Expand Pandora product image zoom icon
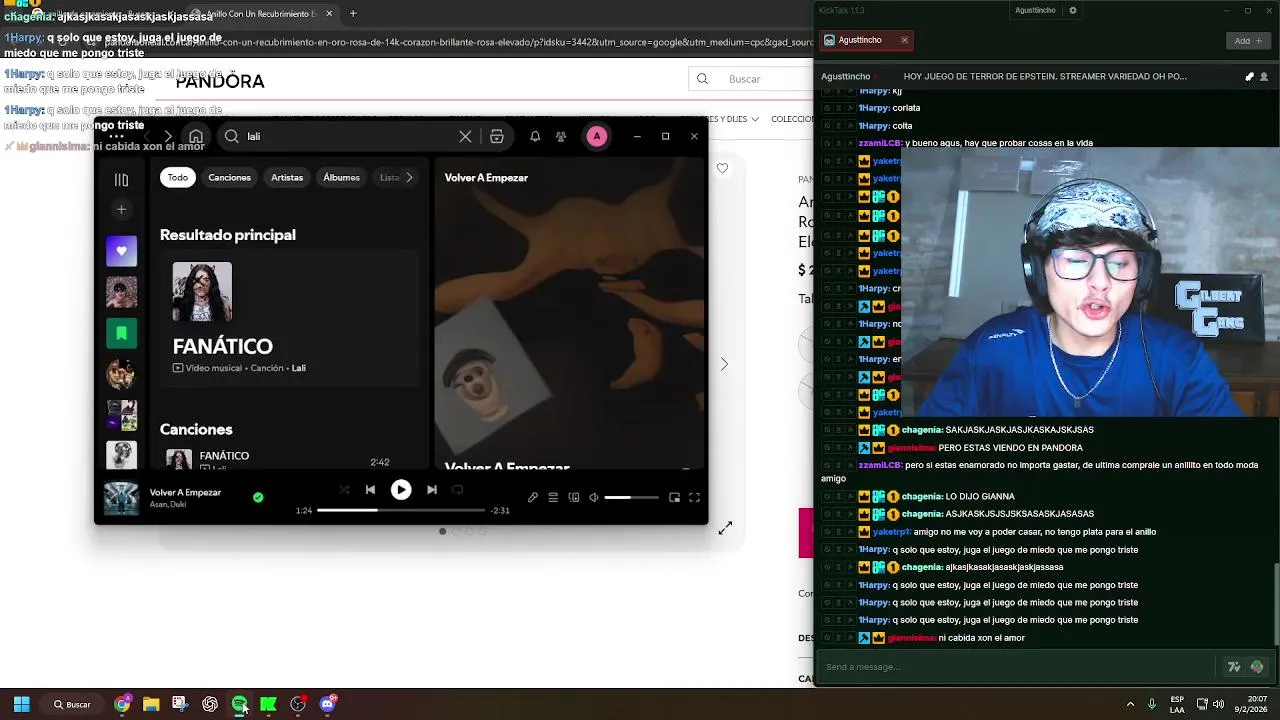 point(725,528)
